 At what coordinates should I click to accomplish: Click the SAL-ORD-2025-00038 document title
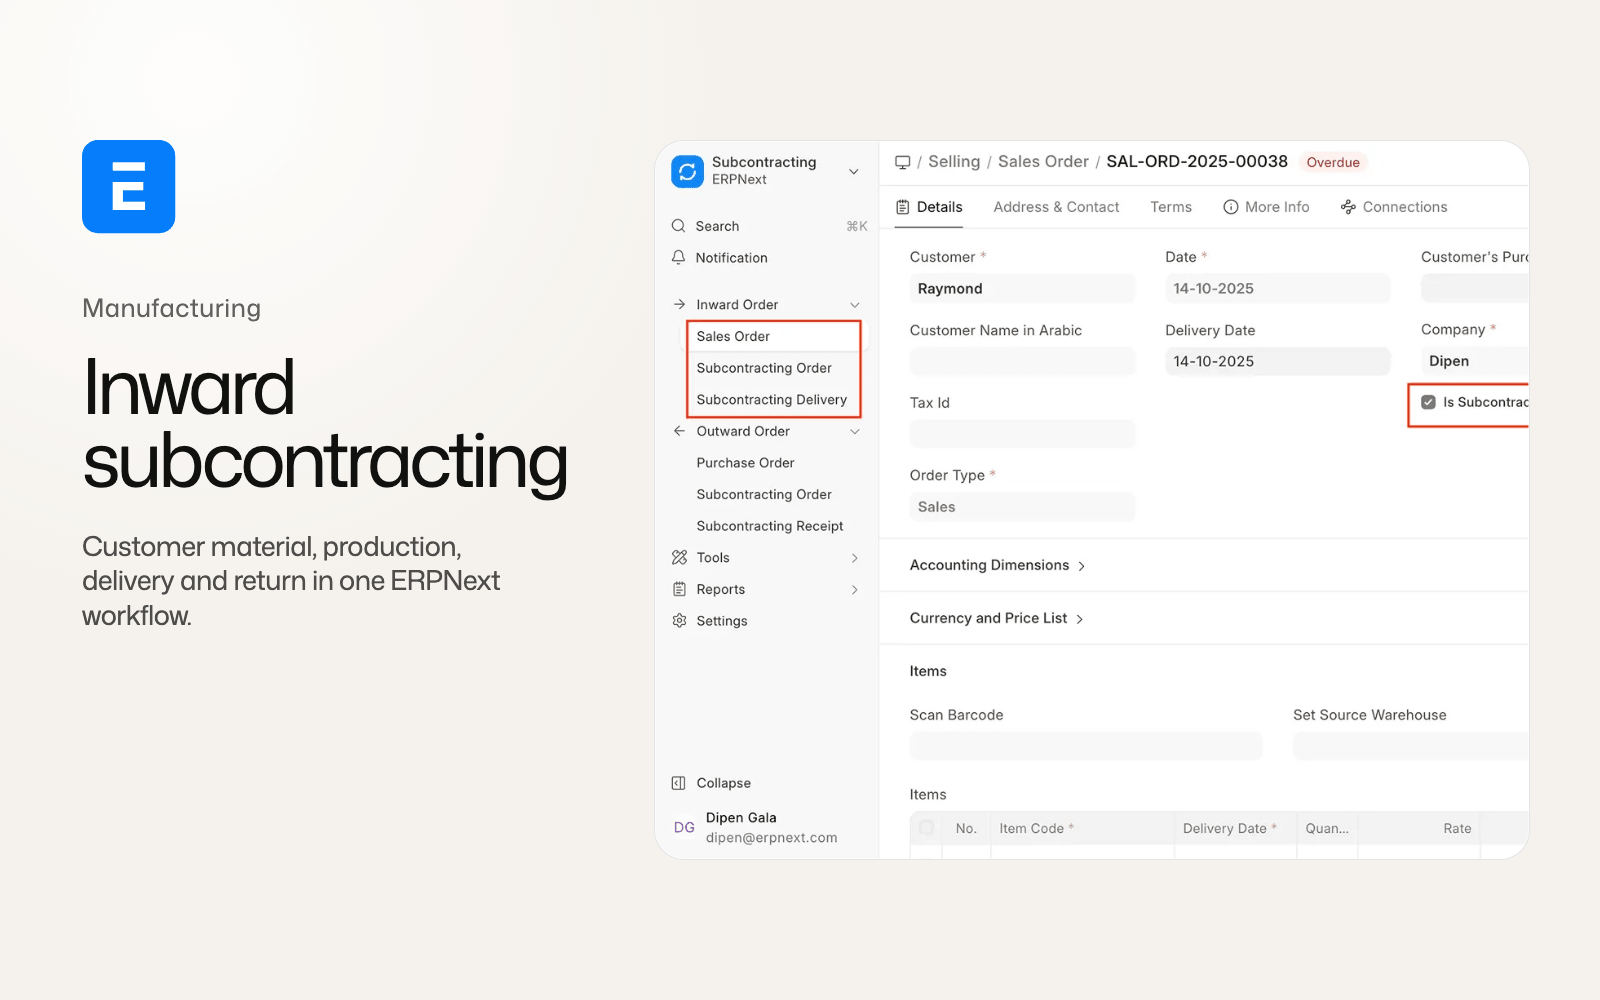coord(1197,162)
